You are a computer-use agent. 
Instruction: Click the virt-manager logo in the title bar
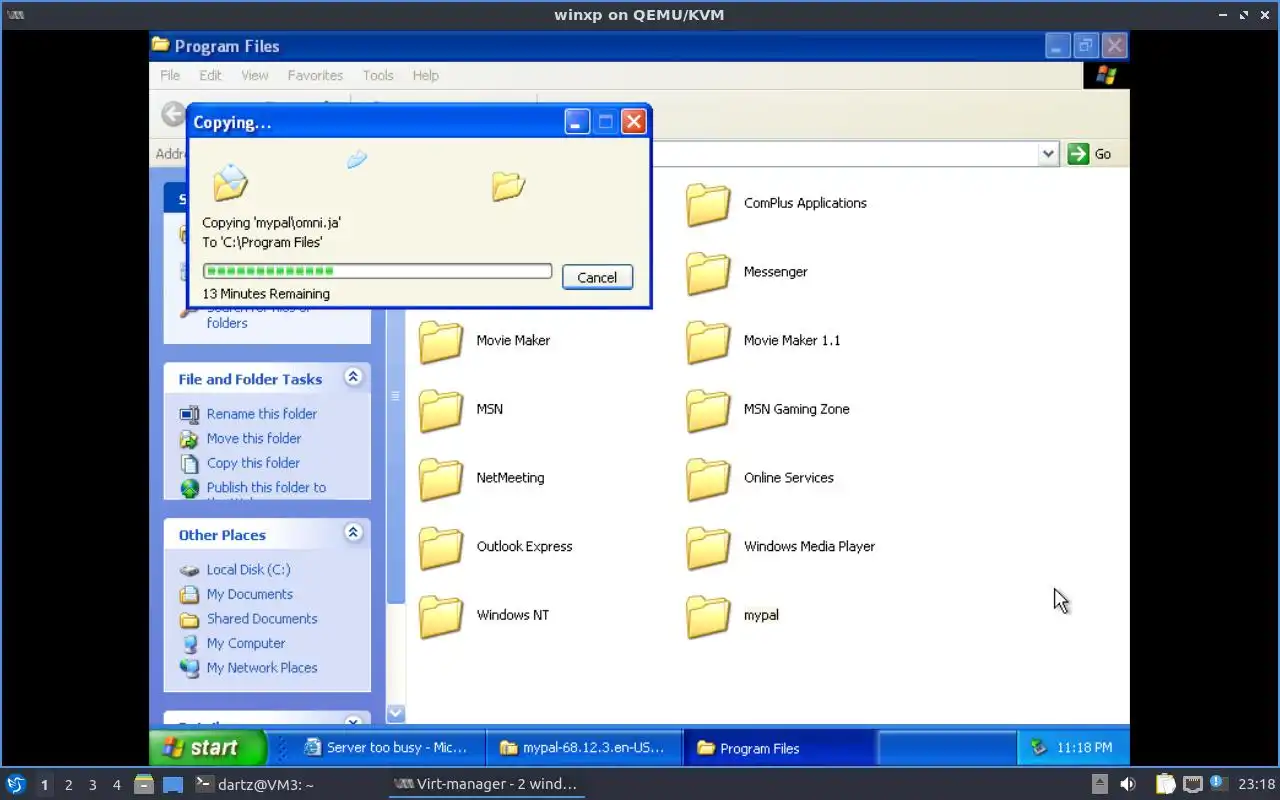[x=15, y=15]
